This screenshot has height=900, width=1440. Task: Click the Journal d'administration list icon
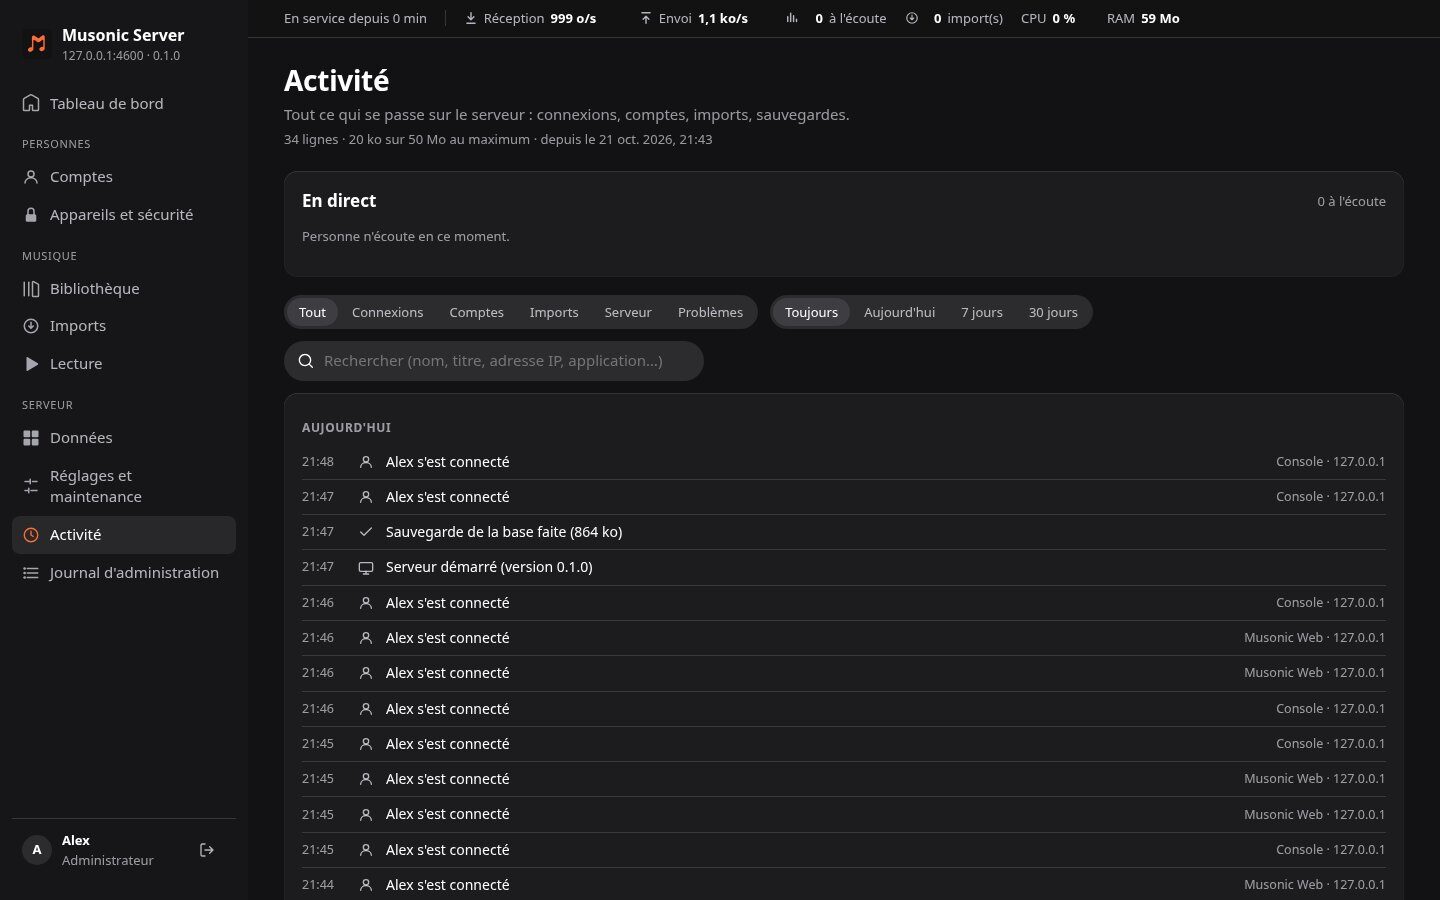click(31, 573)
